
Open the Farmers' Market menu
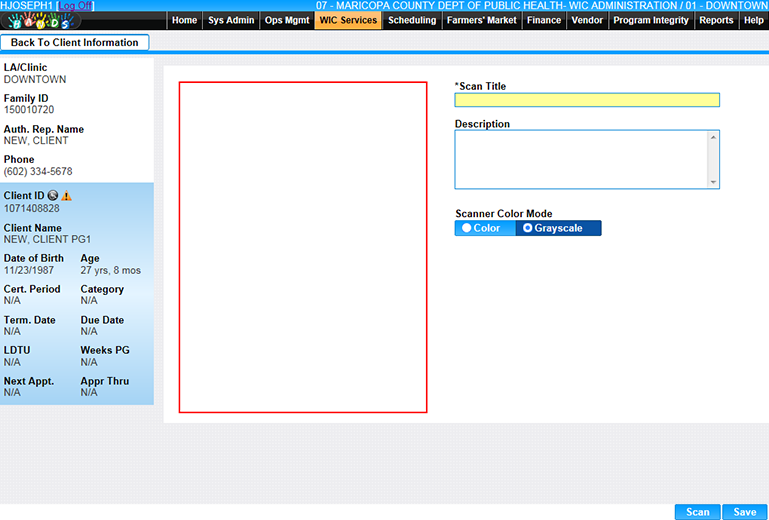482,20
